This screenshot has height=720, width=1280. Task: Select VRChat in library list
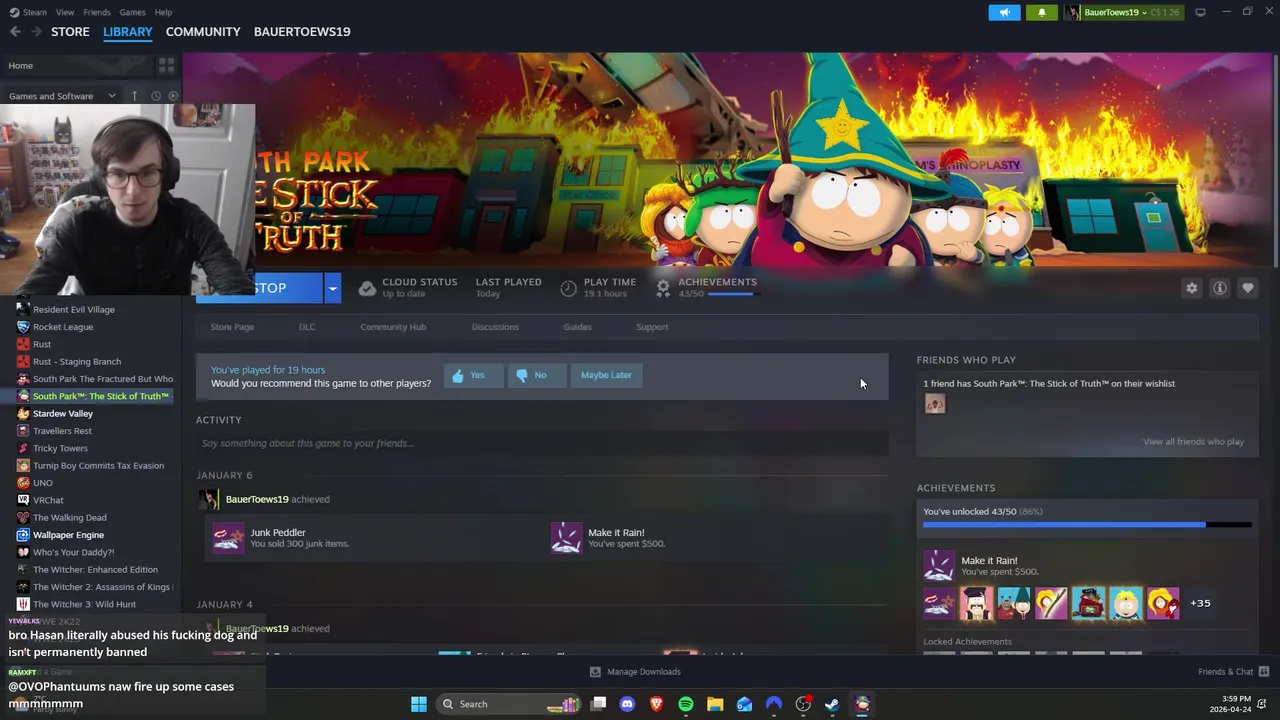point(48,500)
